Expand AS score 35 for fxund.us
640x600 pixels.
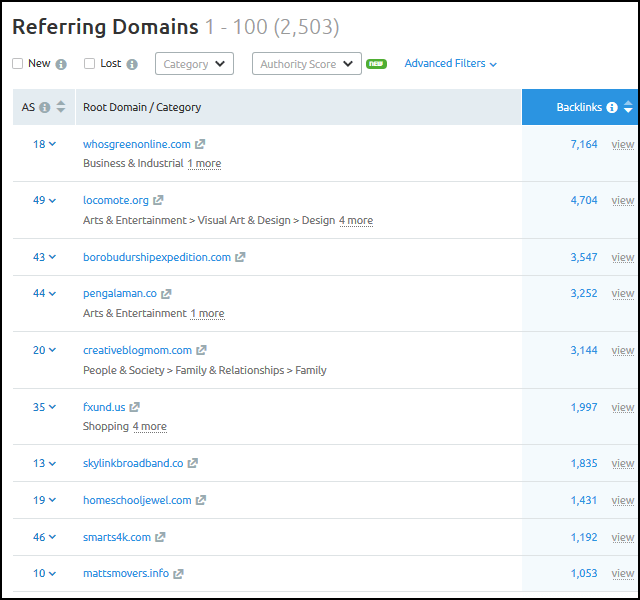click(44, 407)
